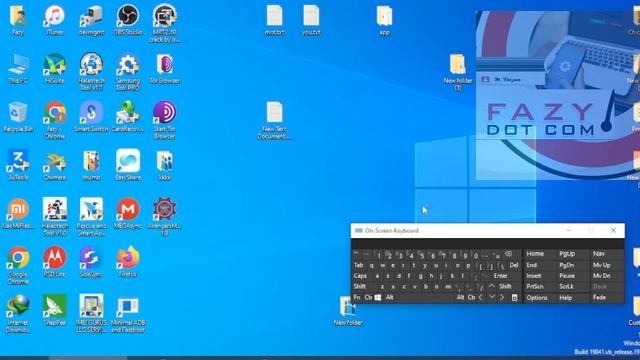Click Help on the On-Screen Keyboard
Screen dimensions: 640x360
pos(565,298)
